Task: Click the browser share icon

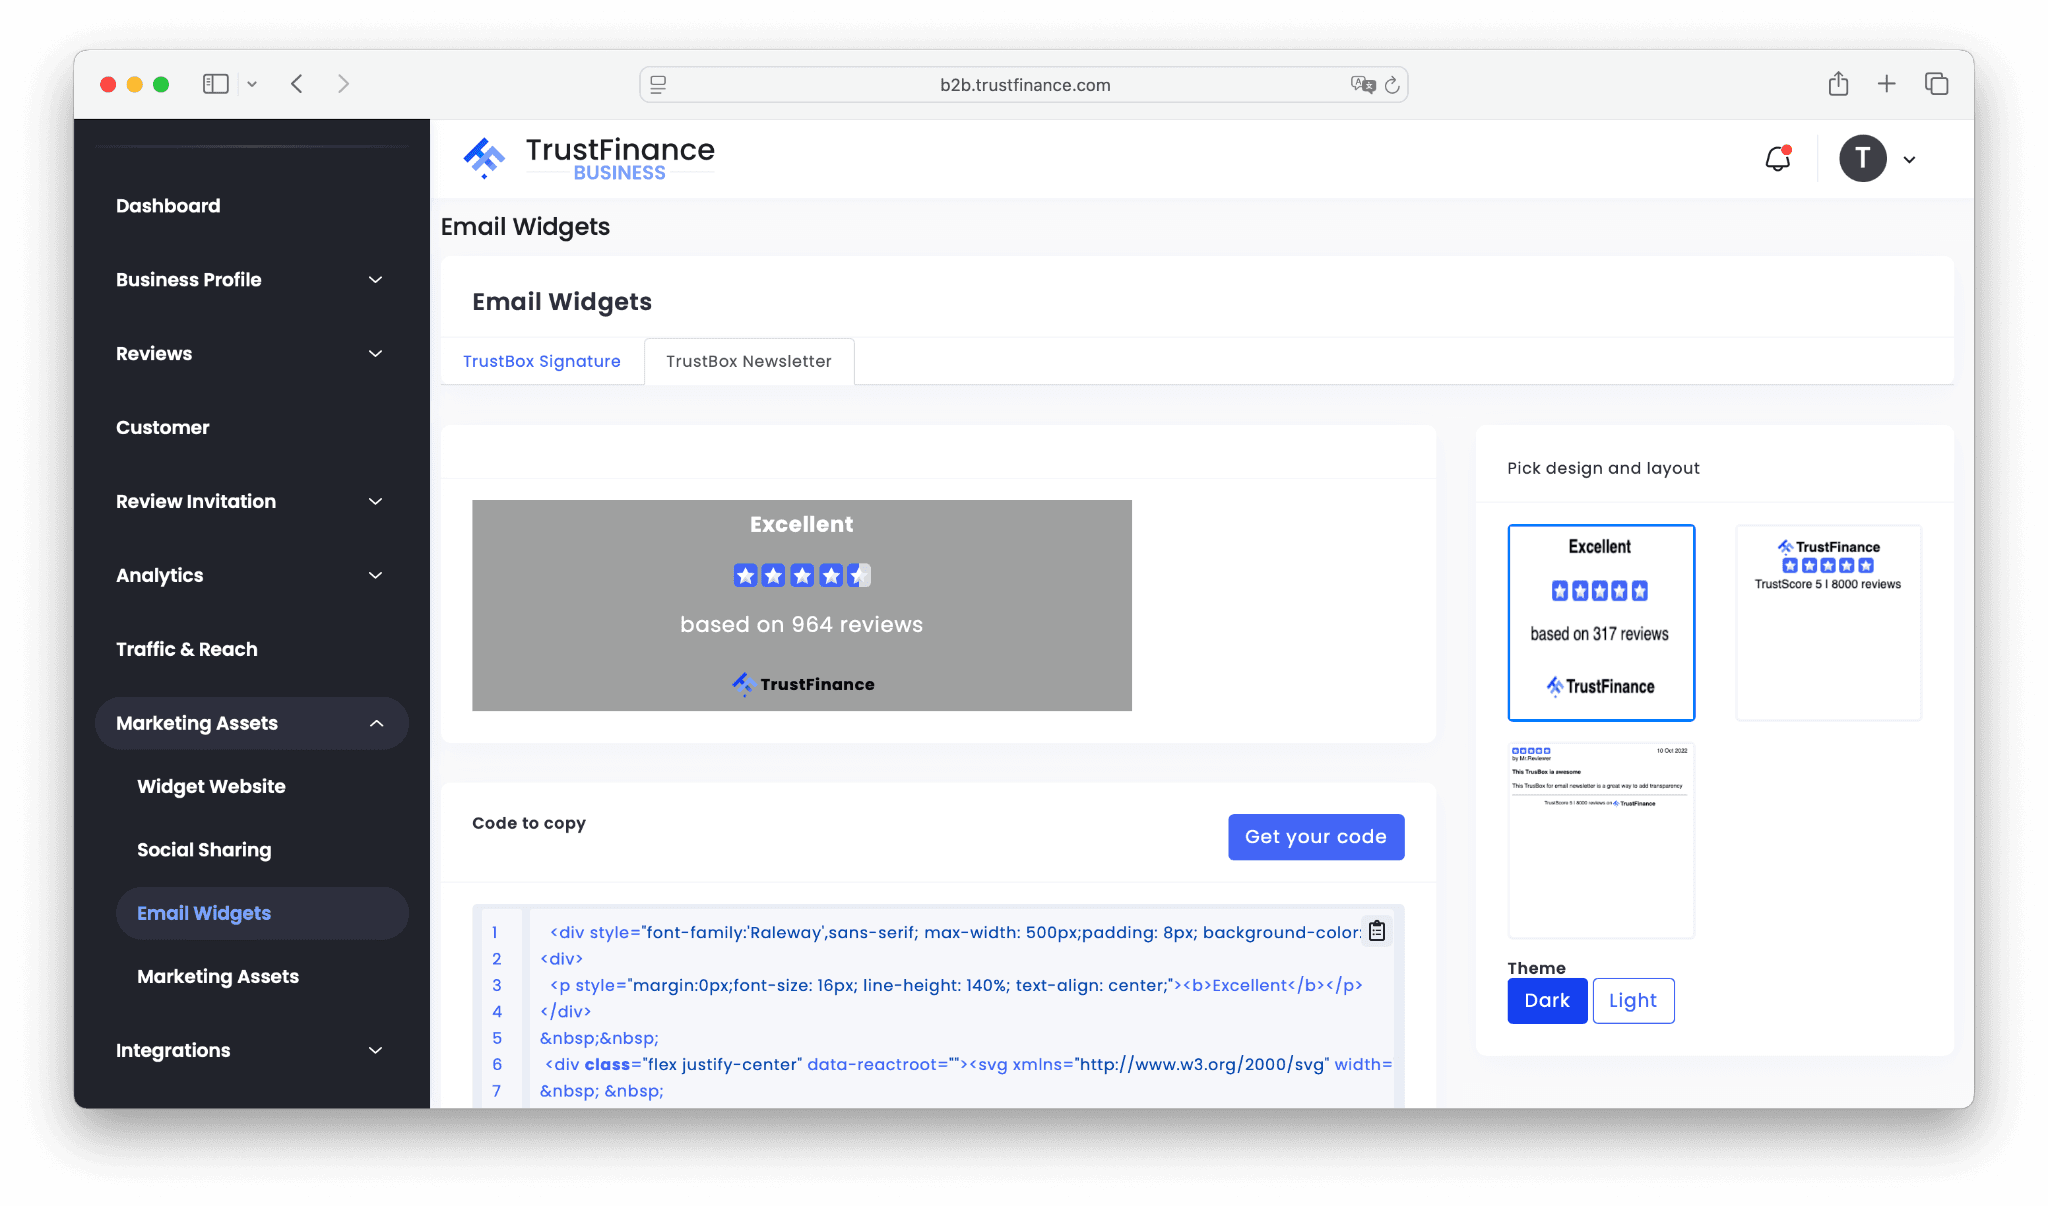Action: pyautogui.click(x=1838, y=84)
